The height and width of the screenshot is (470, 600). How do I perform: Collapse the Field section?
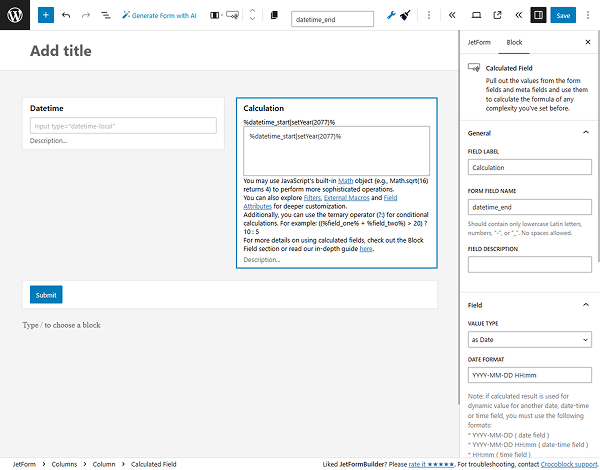(x=586, y=304)
